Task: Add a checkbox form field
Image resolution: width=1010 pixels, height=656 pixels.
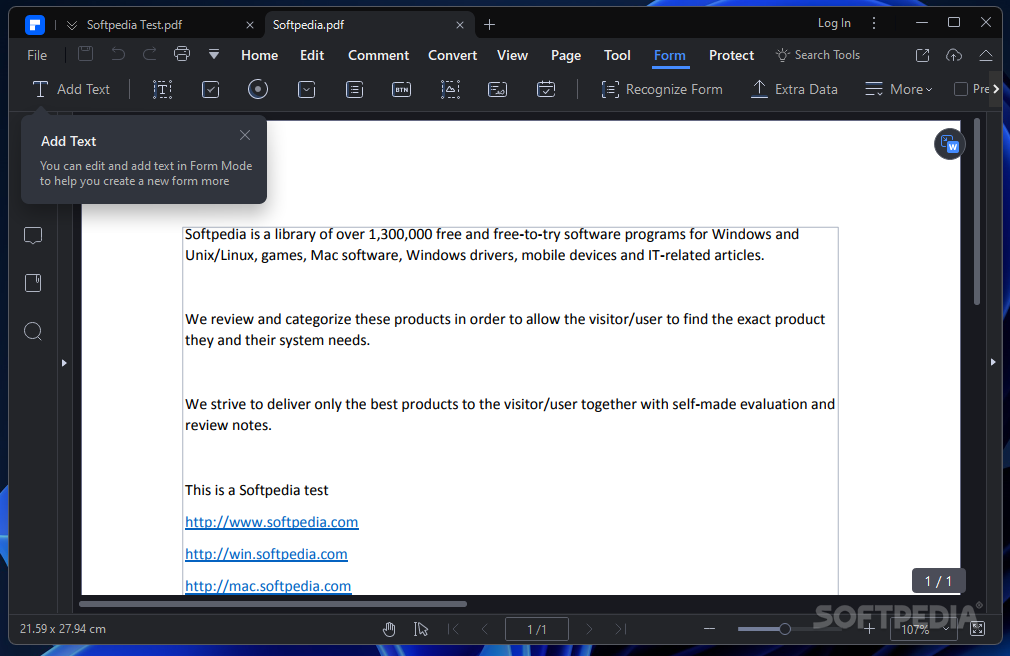Action: click(x=211, y=90)
